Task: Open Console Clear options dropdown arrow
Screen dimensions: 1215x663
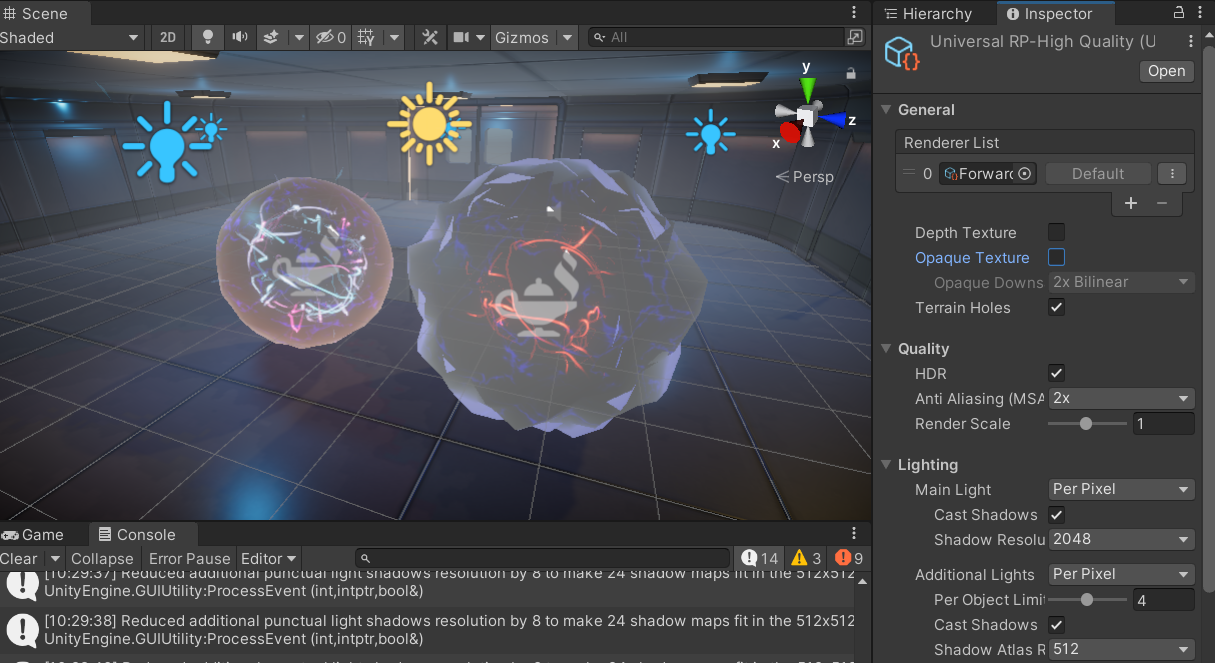Action: [x=55, y=559]
